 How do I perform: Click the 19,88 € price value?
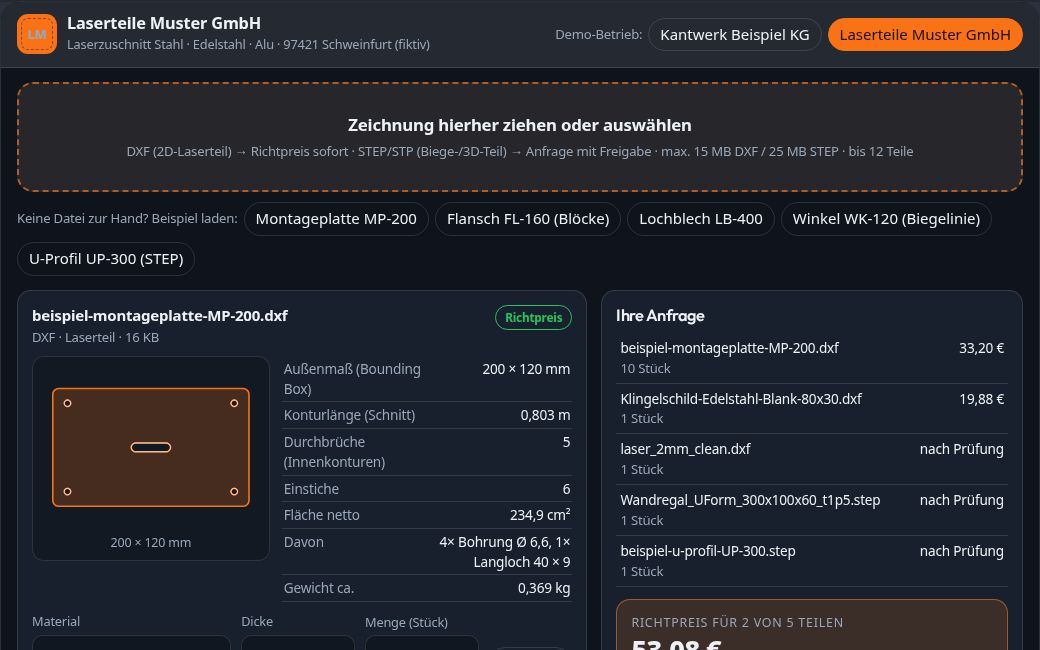click(981, 399)
